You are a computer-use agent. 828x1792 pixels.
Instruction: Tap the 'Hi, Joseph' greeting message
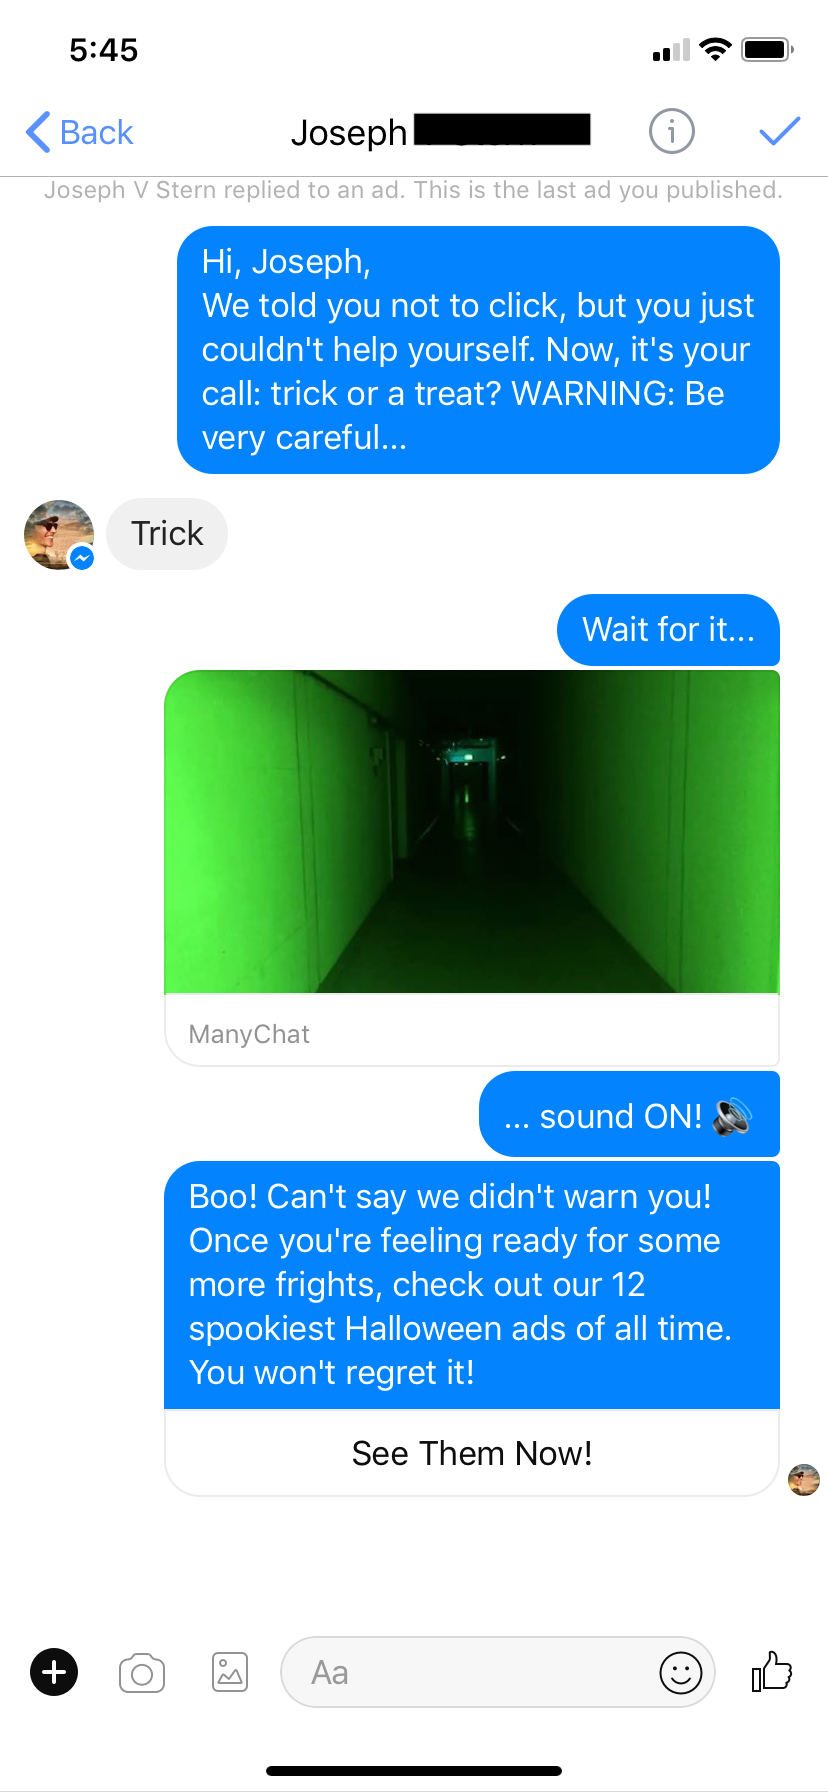(478, 350)
